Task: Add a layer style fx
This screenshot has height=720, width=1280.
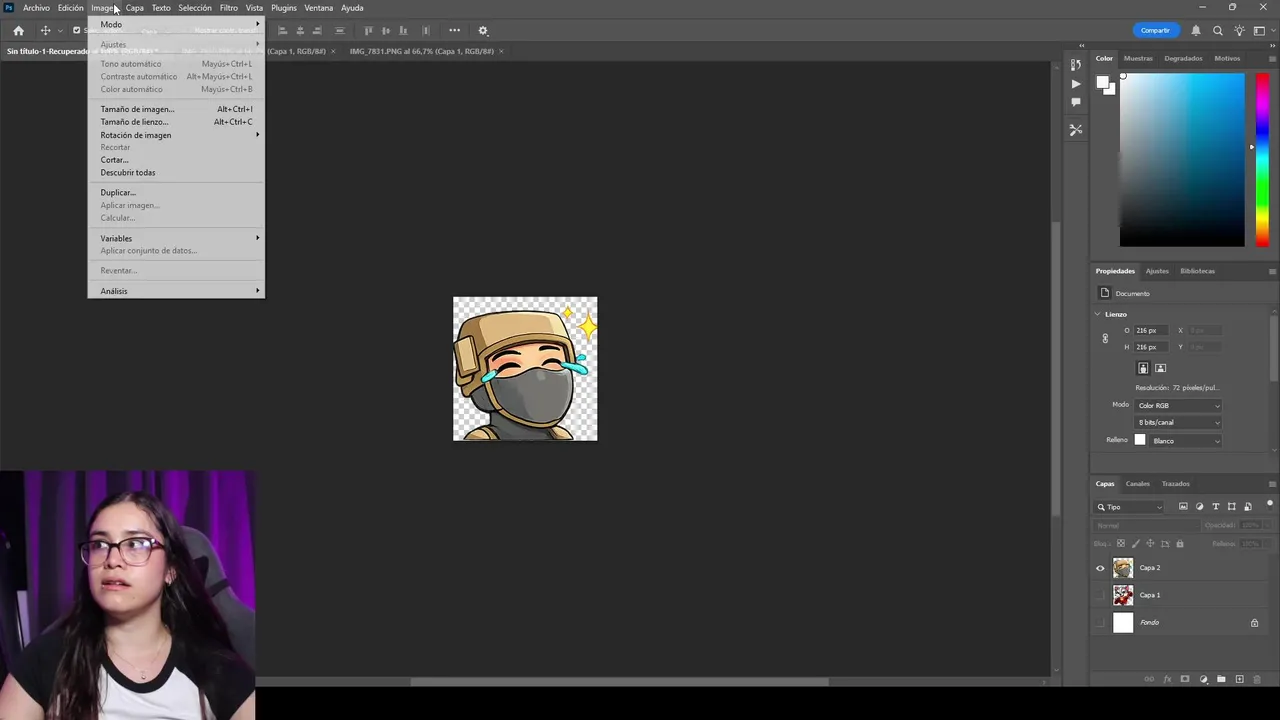Action: click(x=1167, y=679)
